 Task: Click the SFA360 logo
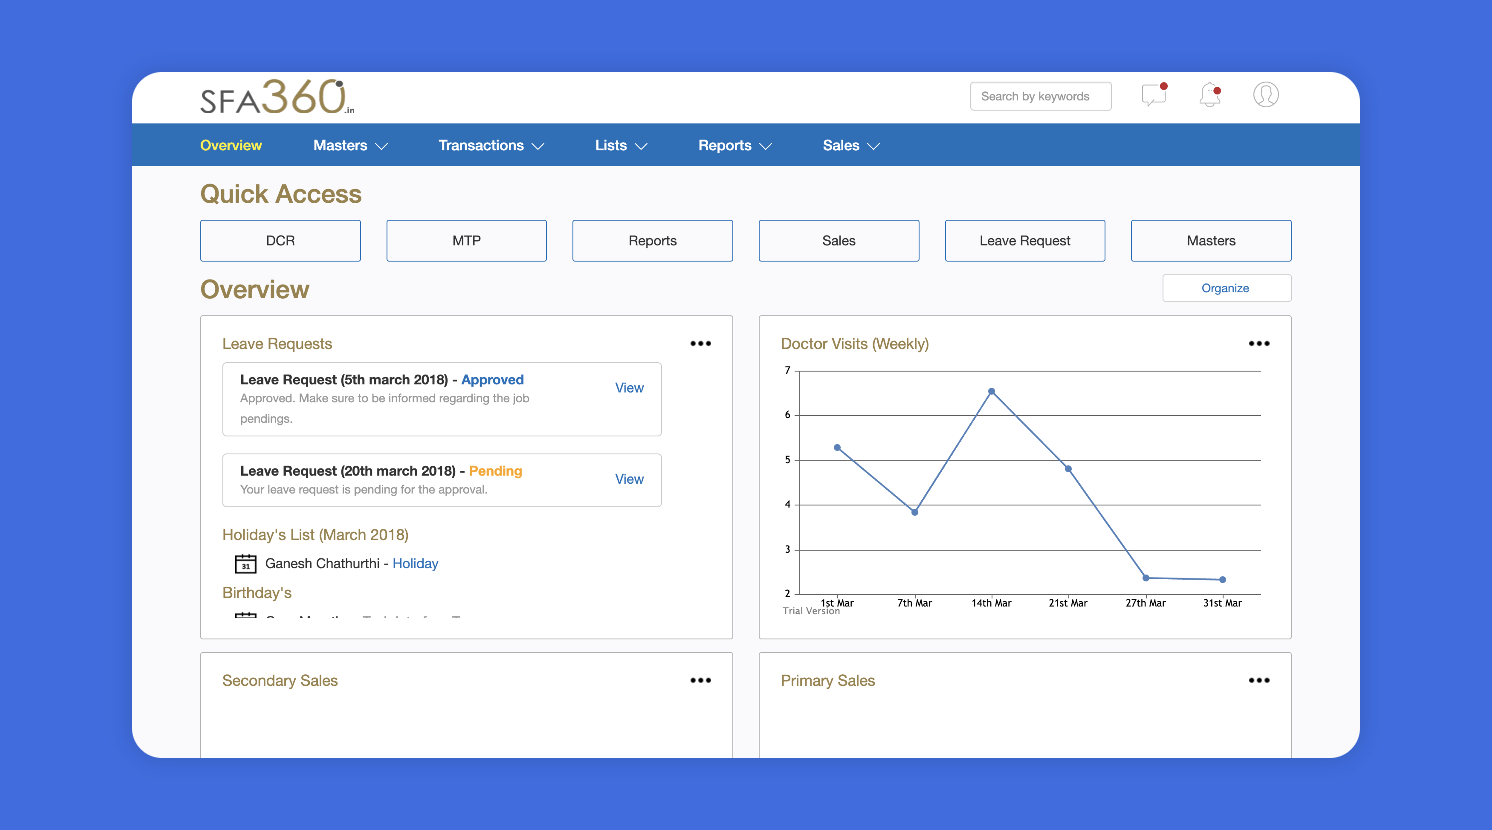tap(277, 97)
